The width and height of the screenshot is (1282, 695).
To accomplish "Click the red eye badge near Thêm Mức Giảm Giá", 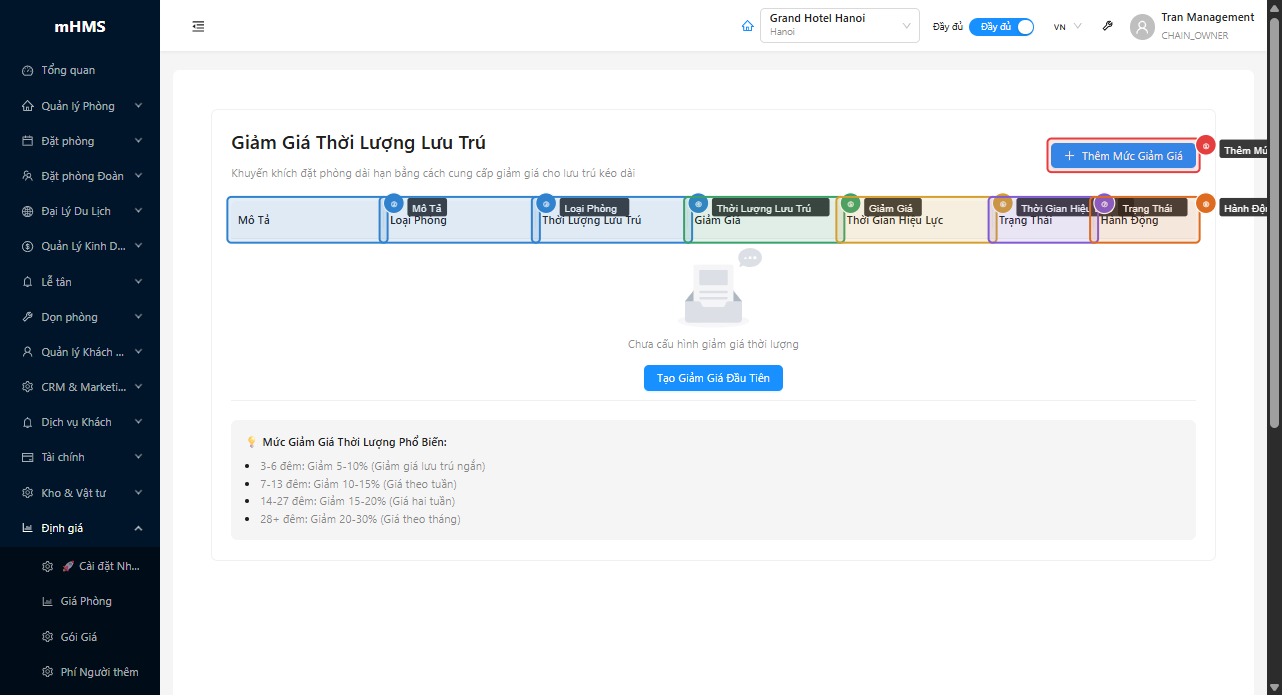I will 1206,146.
